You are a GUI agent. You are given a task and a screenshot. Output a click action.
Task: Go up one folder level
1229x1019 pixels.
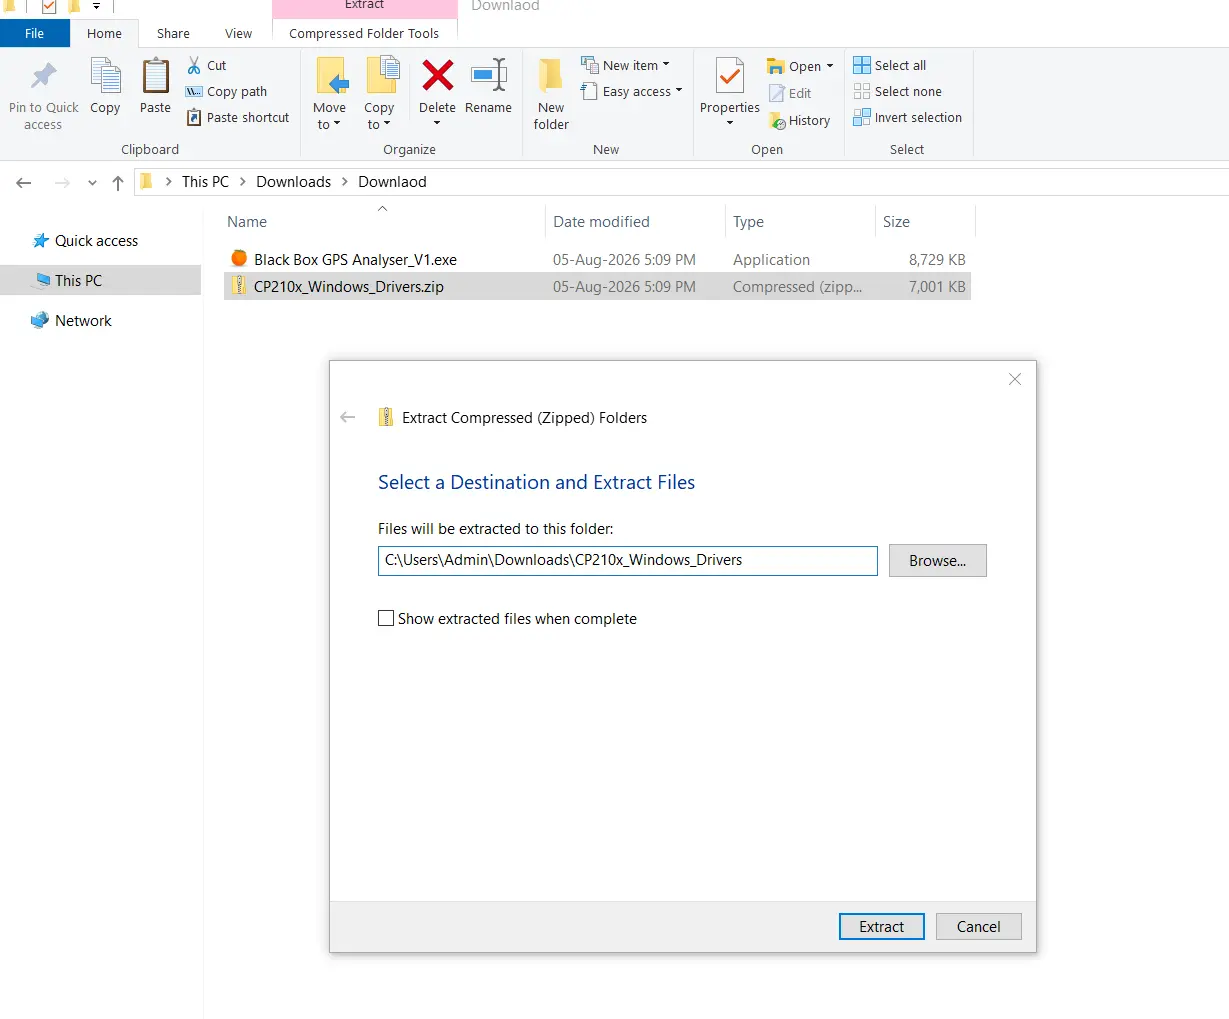click(x=118, y=182)
